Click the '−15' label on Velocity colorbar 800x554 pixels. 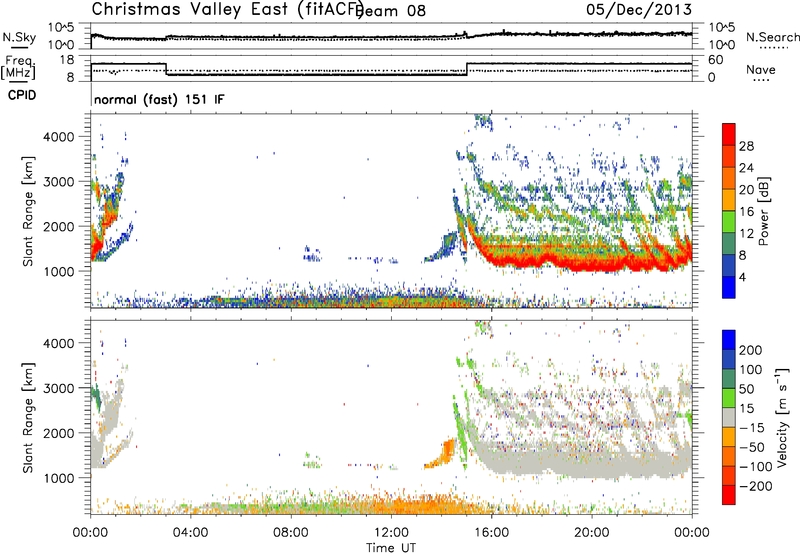pos(752,428)
